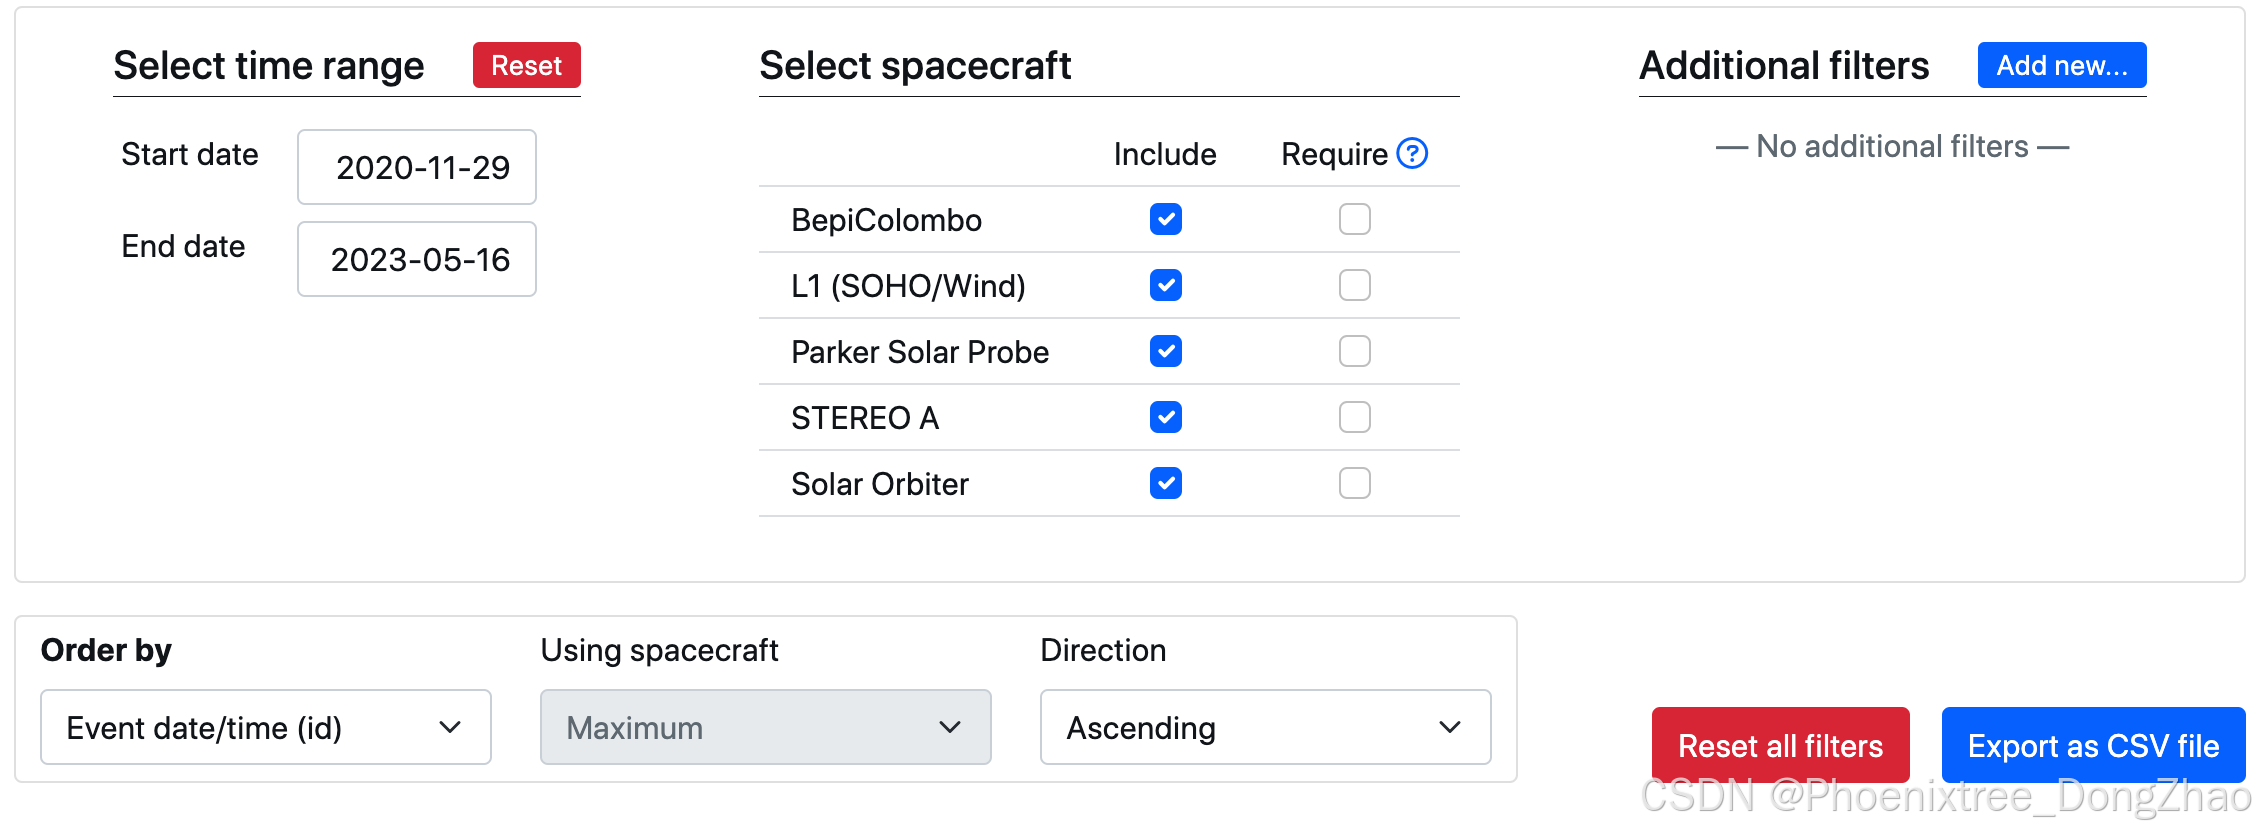Export results as CSV file
Screen dimensions: 2256x834
click(2092, 745)
